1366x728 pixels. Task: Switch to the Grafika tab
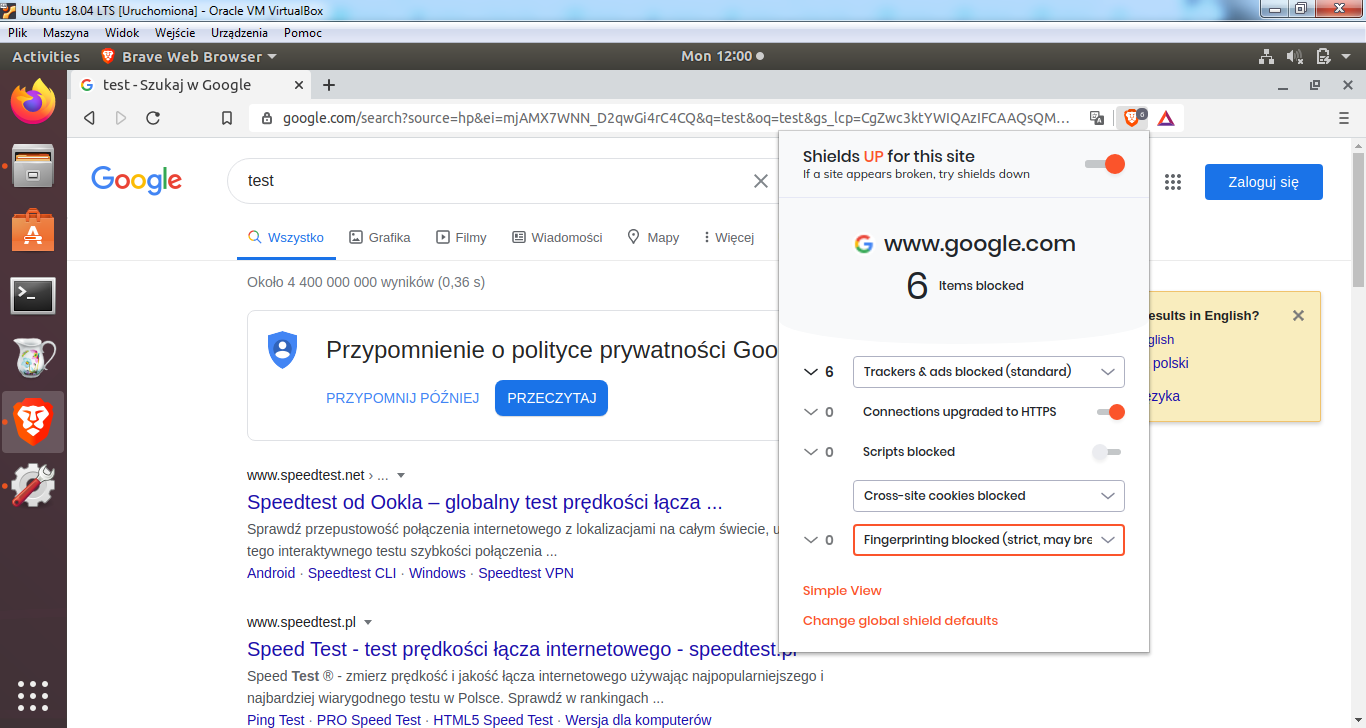pyautogui.click(x=380, y=237)
